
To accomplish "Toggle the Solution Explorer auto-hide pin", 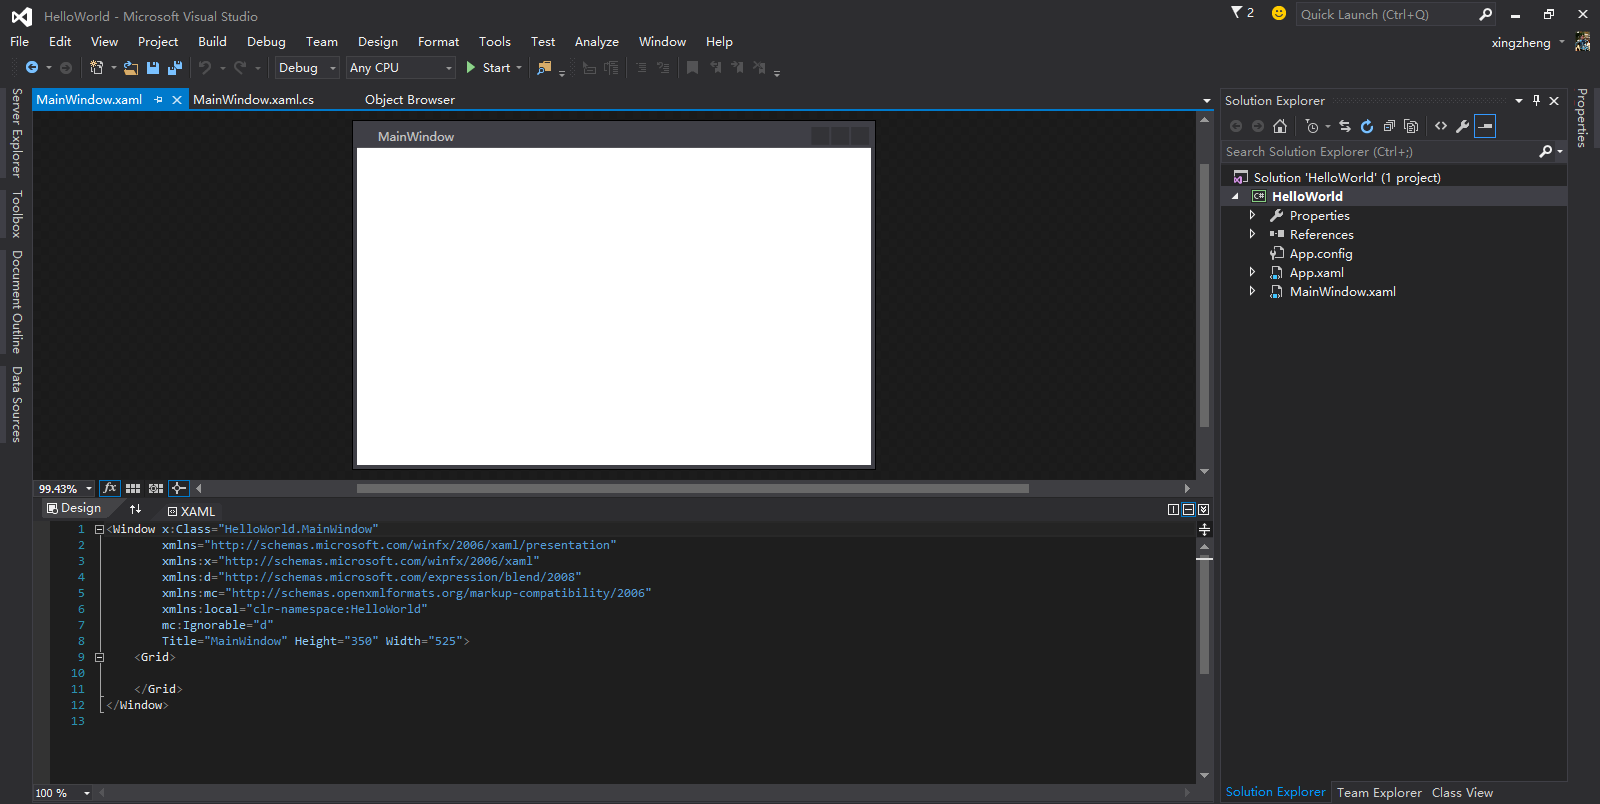I will [x=1537, y=100].
